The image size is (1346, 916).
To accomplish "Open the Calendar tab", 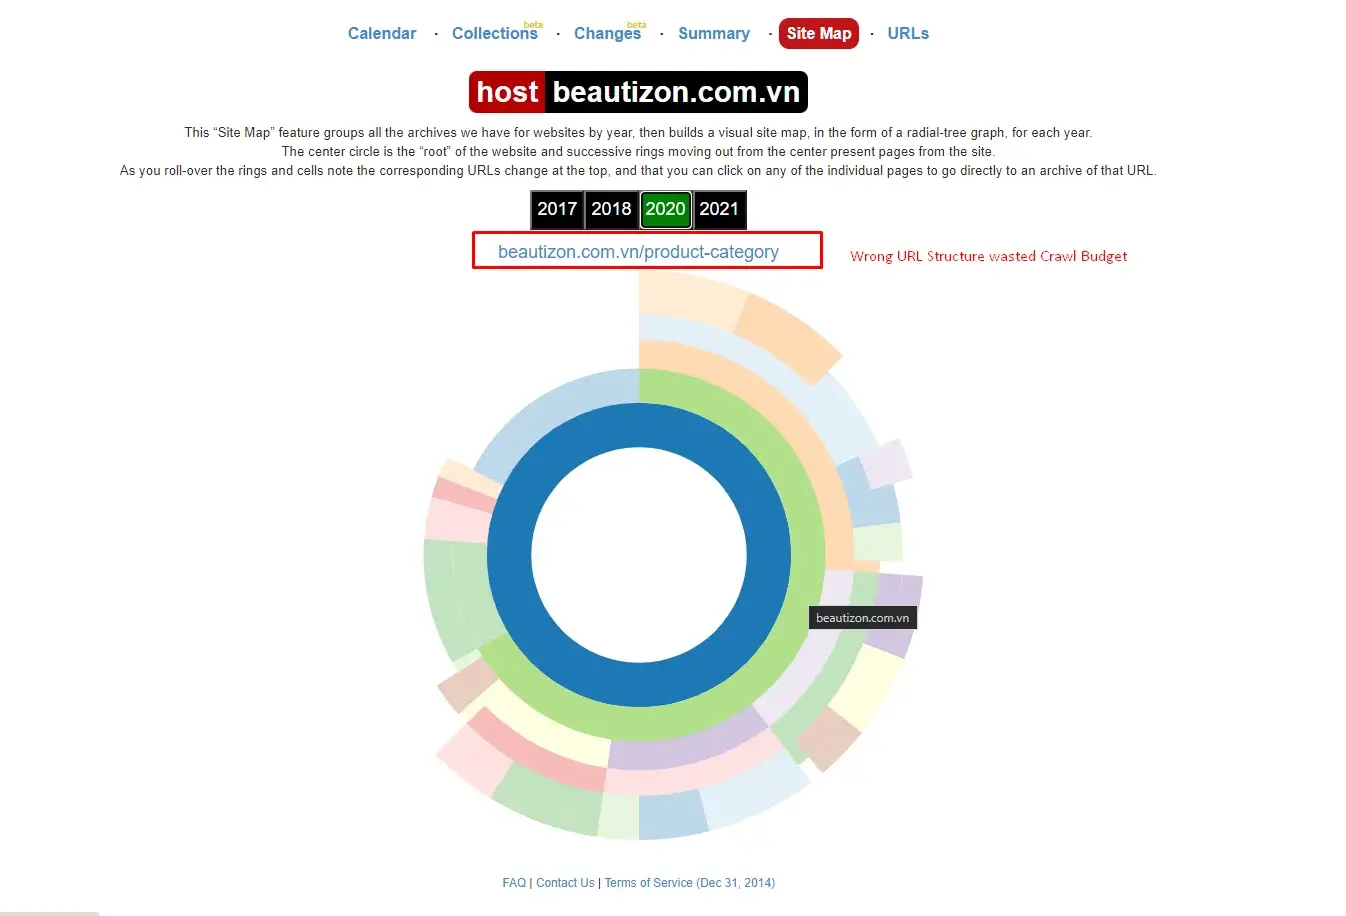I will (x=381, y=33).
